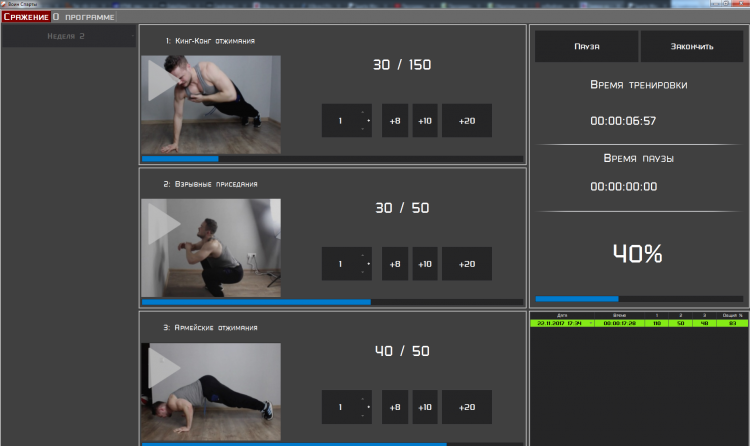Screen dimensions: 750x446
Task: Add +20 reps to King-Kong push-ups
Action: pos(467,121)
